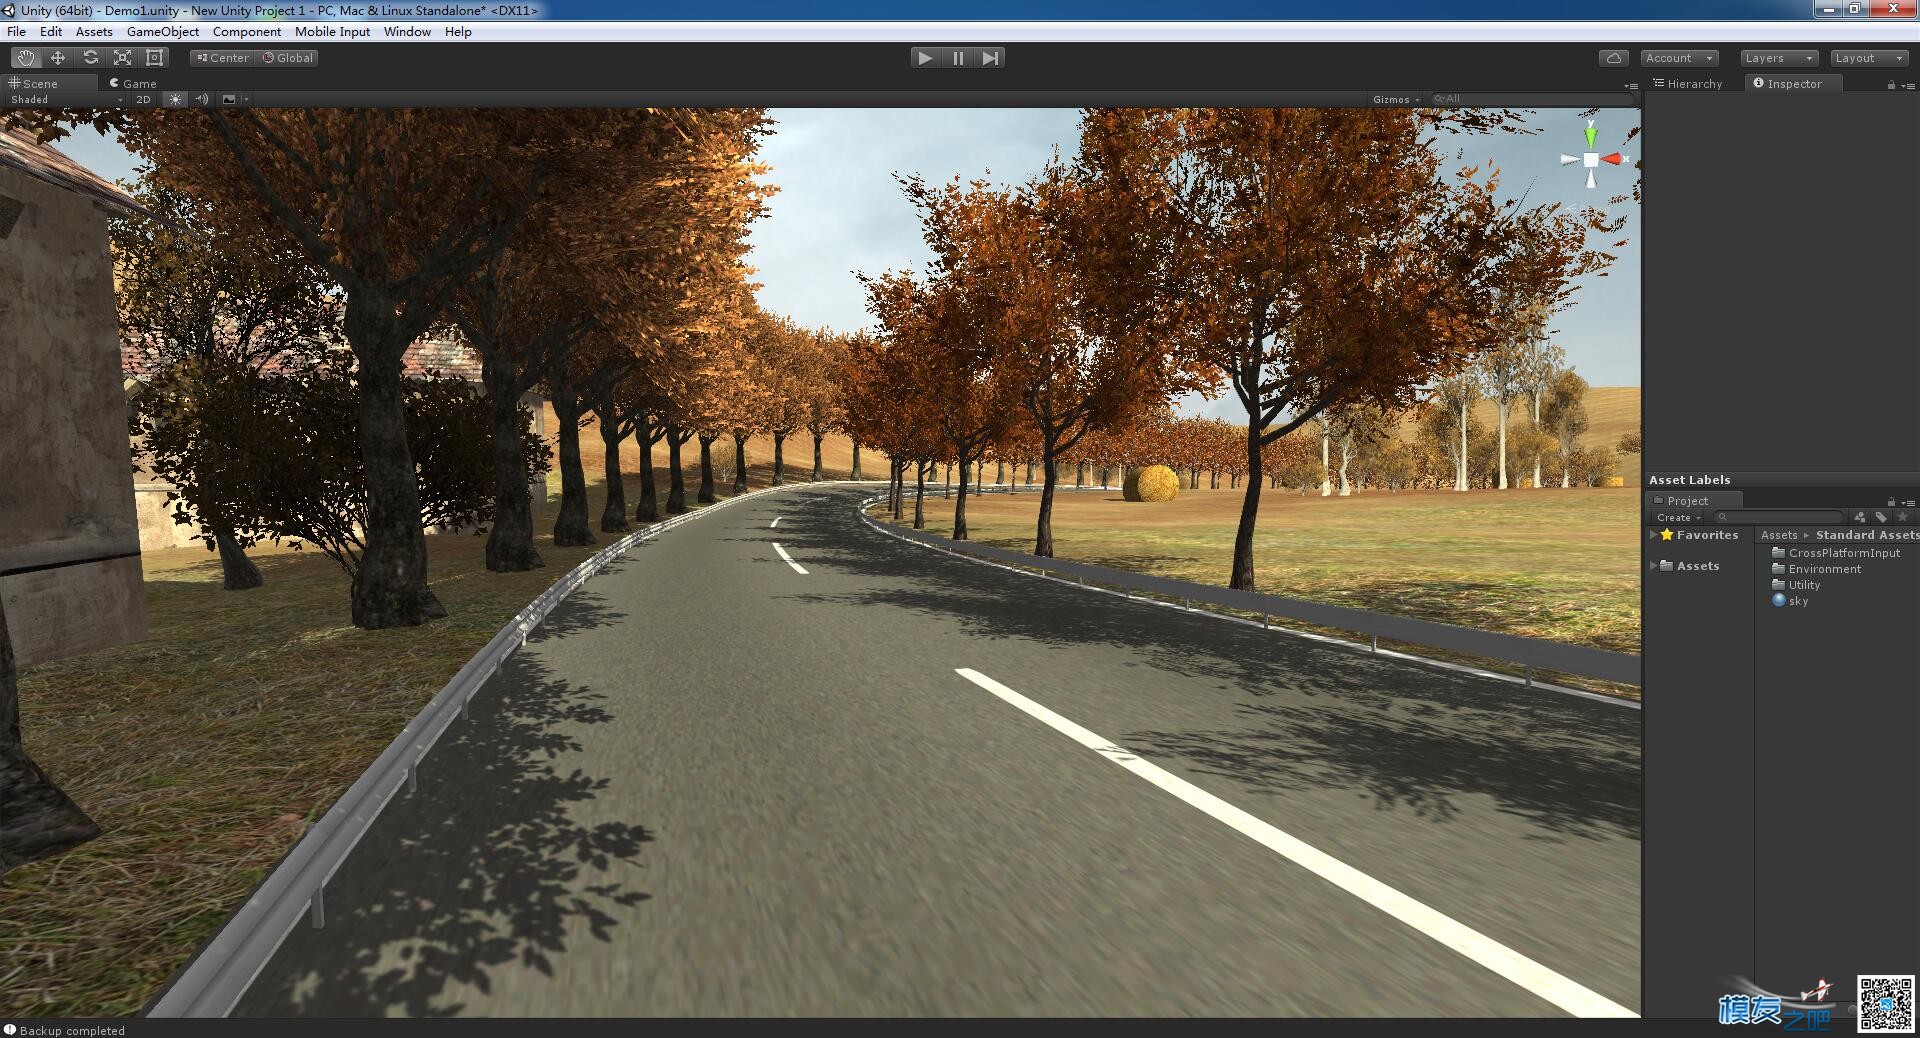The image size is (1920, 1038).
Task: Click the Pause button
Action: 958,58
